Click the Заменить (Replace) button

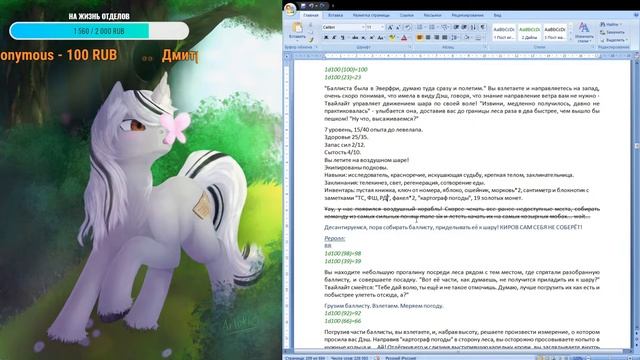[612, 32]
